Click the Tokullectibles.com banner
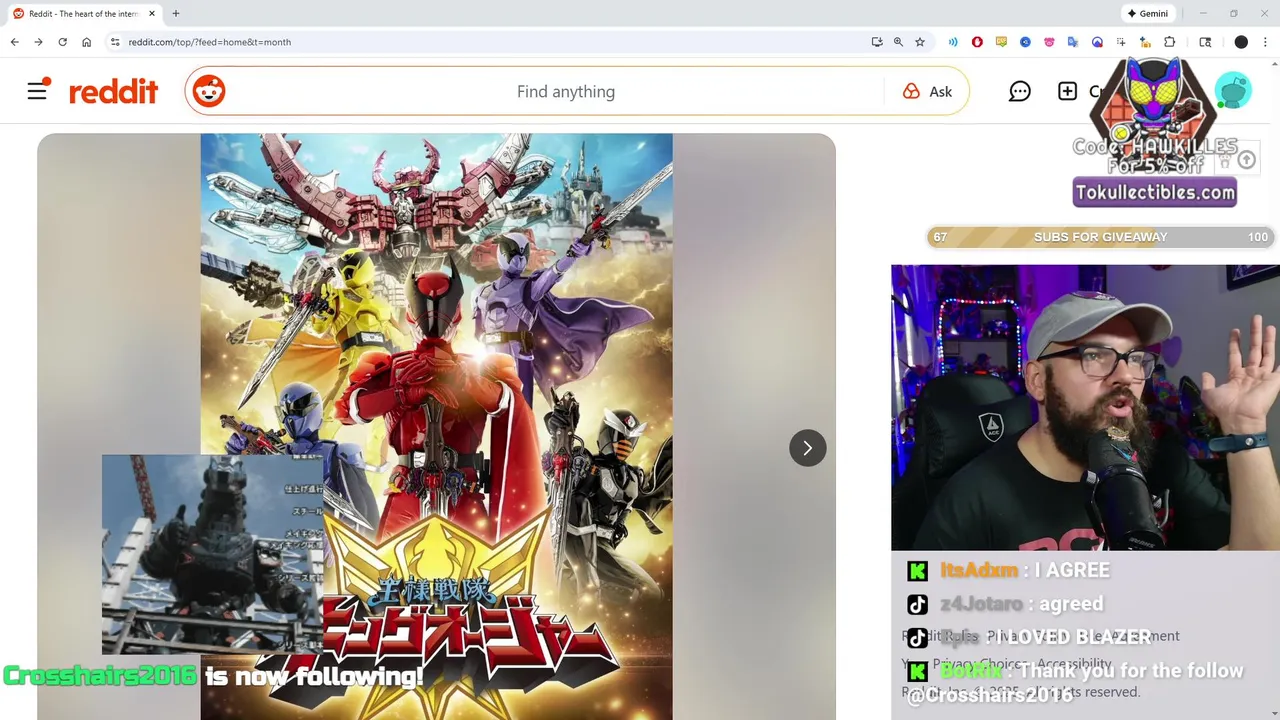The height and width of the screenshot is (720, 1280). click(1155, 192)
